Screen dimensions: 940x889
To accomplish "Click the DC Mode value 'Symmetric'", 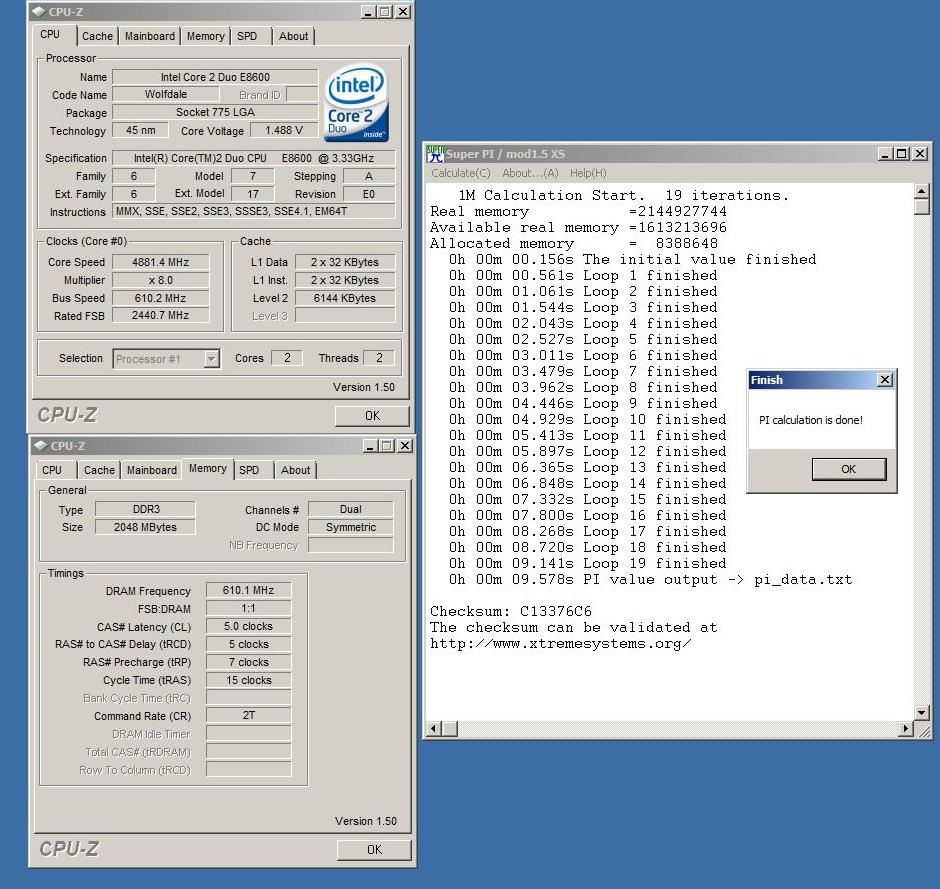I will coord(351,527).
